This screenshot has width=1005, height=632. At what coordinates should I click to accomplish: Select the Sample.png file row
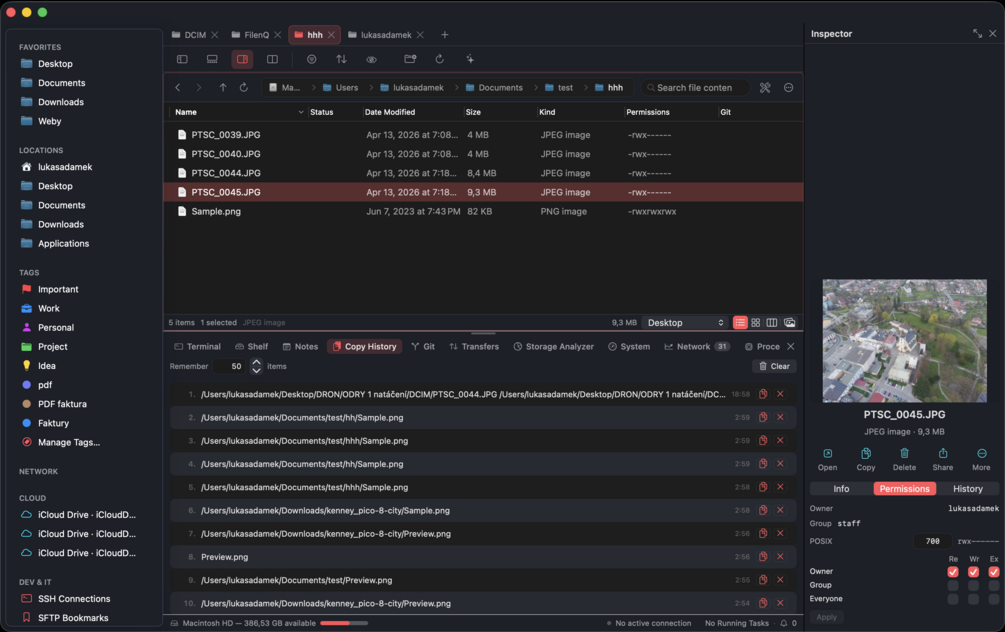[x=483, y=212]
